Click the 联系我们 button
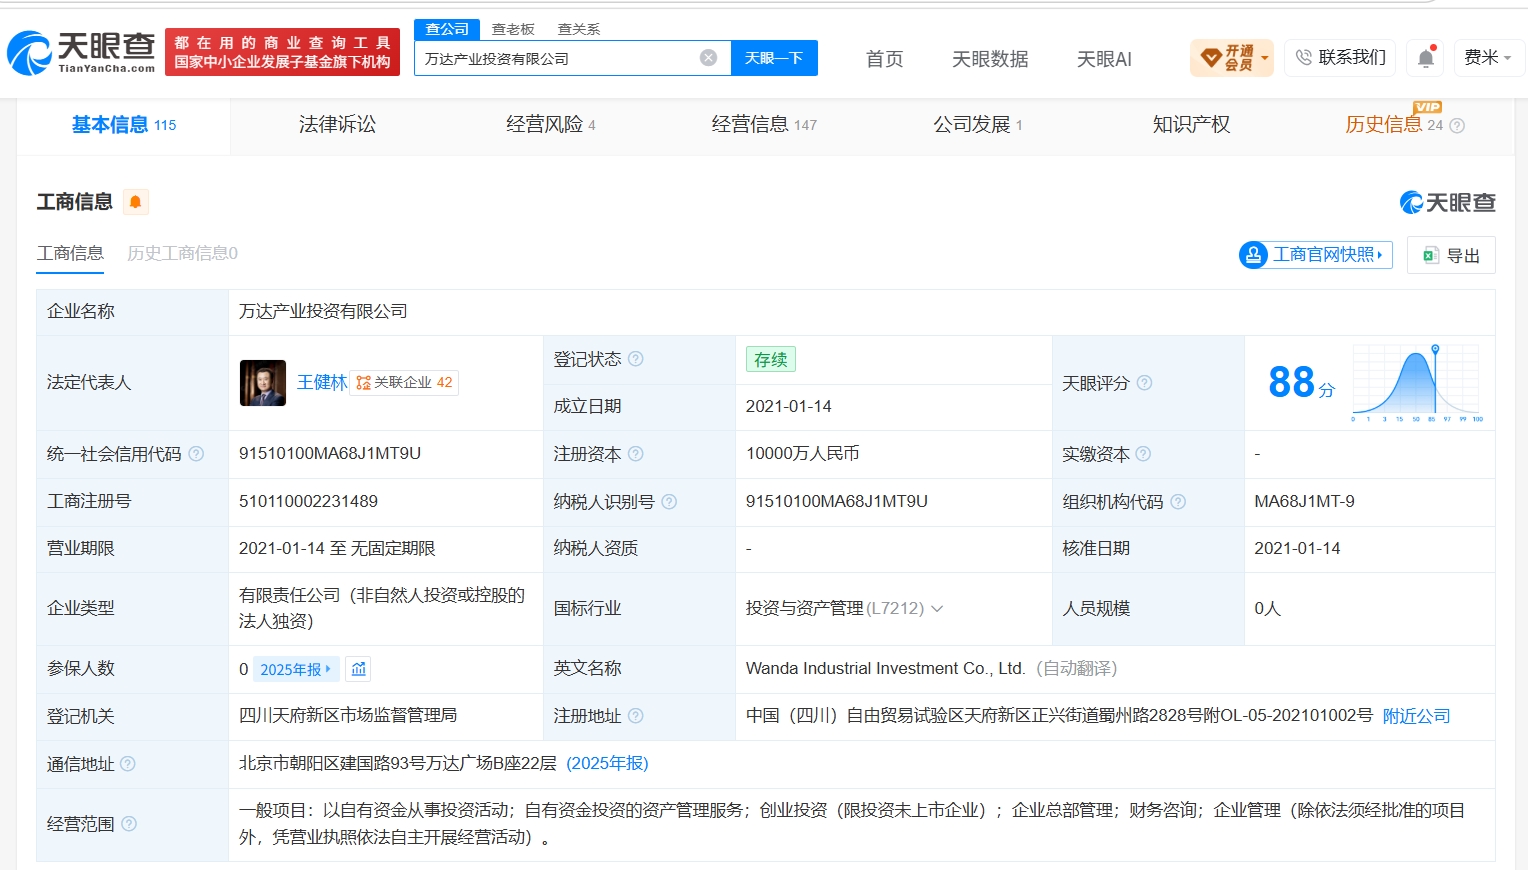The width and height of the screenshot is (1528, 870). (x=1341, y=58)
